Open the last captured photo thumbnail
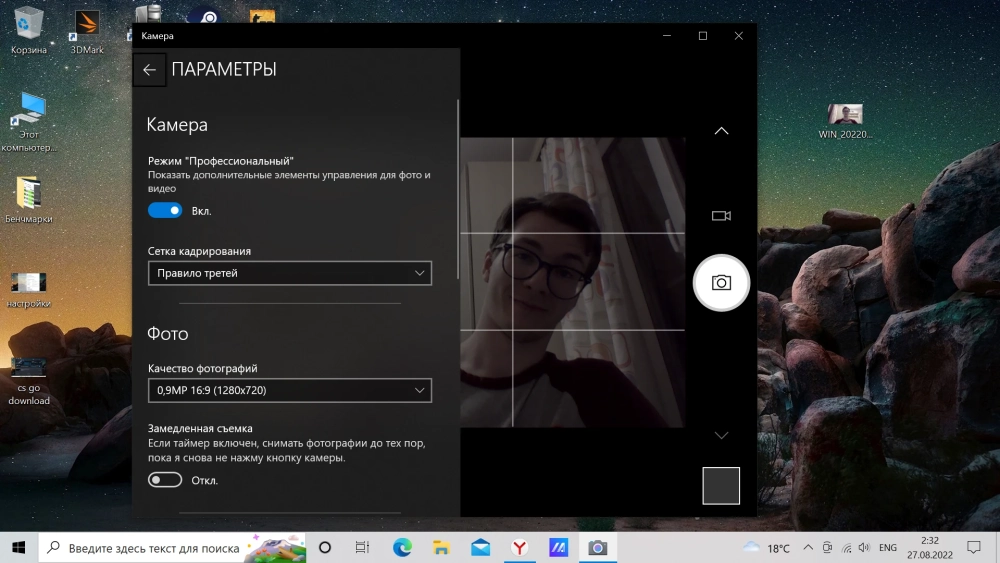This screenshot has height=563, width=1000. pyautogui.click(x=721, y=486)
